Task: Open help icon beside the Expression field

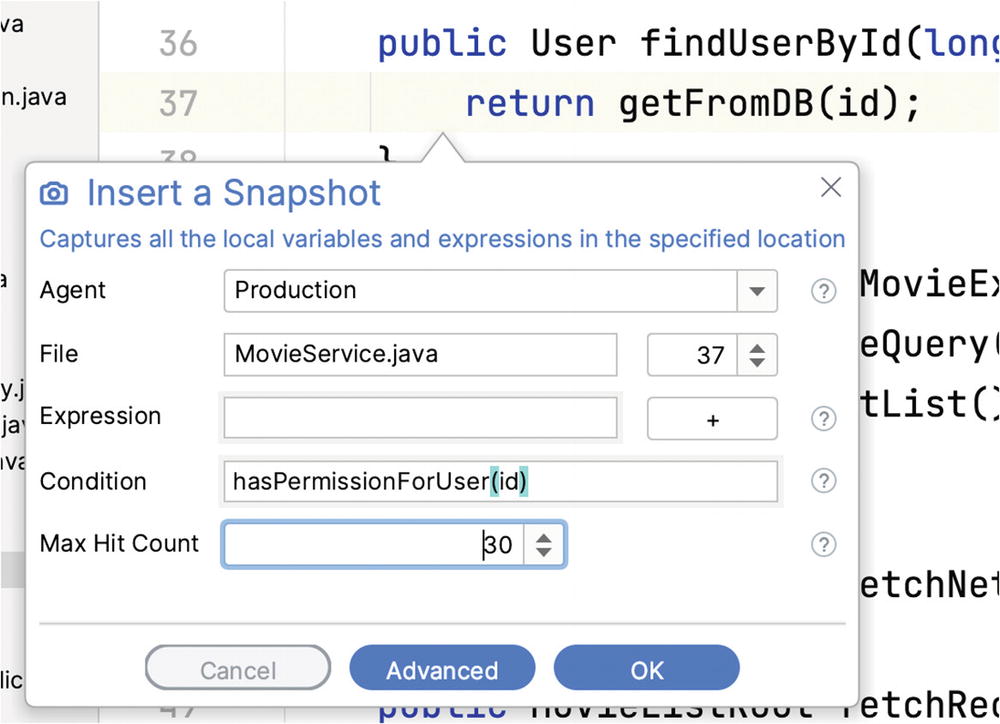Action: click(x=822, y=418)
